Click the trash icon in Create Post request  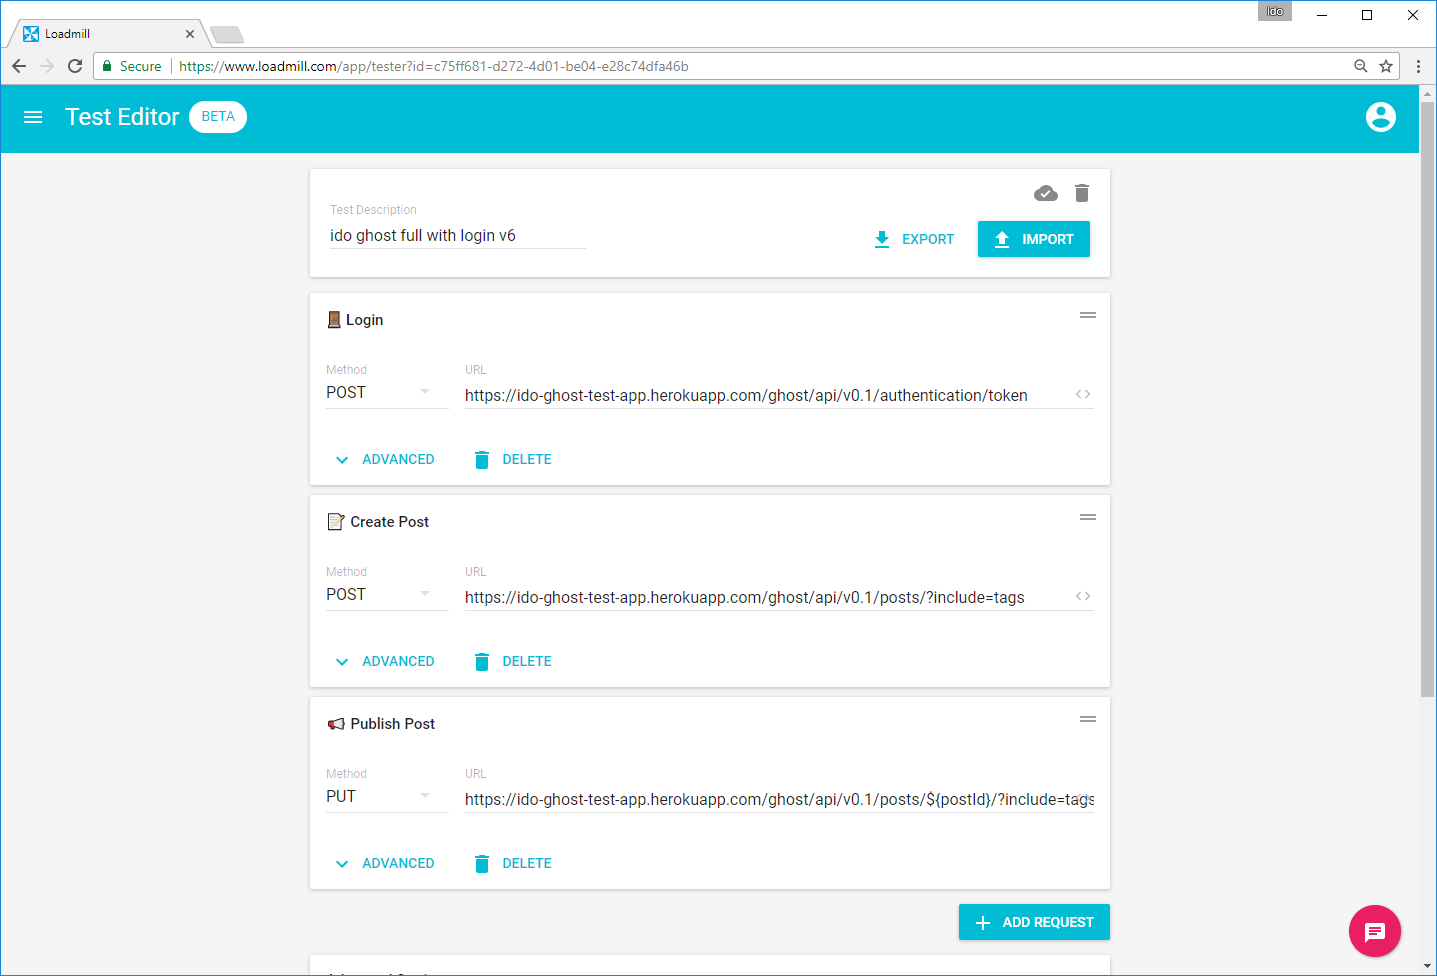tap(482, 662)
